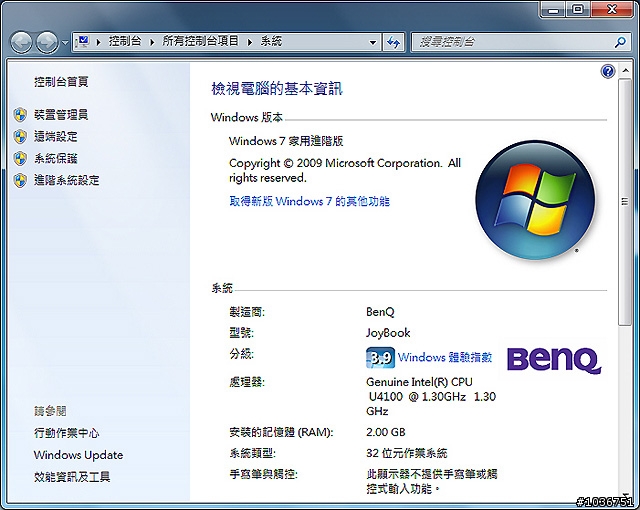Screen dimensions: 640x510
Task: Click the computer icon in the address bar
Action: pos(84,41)
